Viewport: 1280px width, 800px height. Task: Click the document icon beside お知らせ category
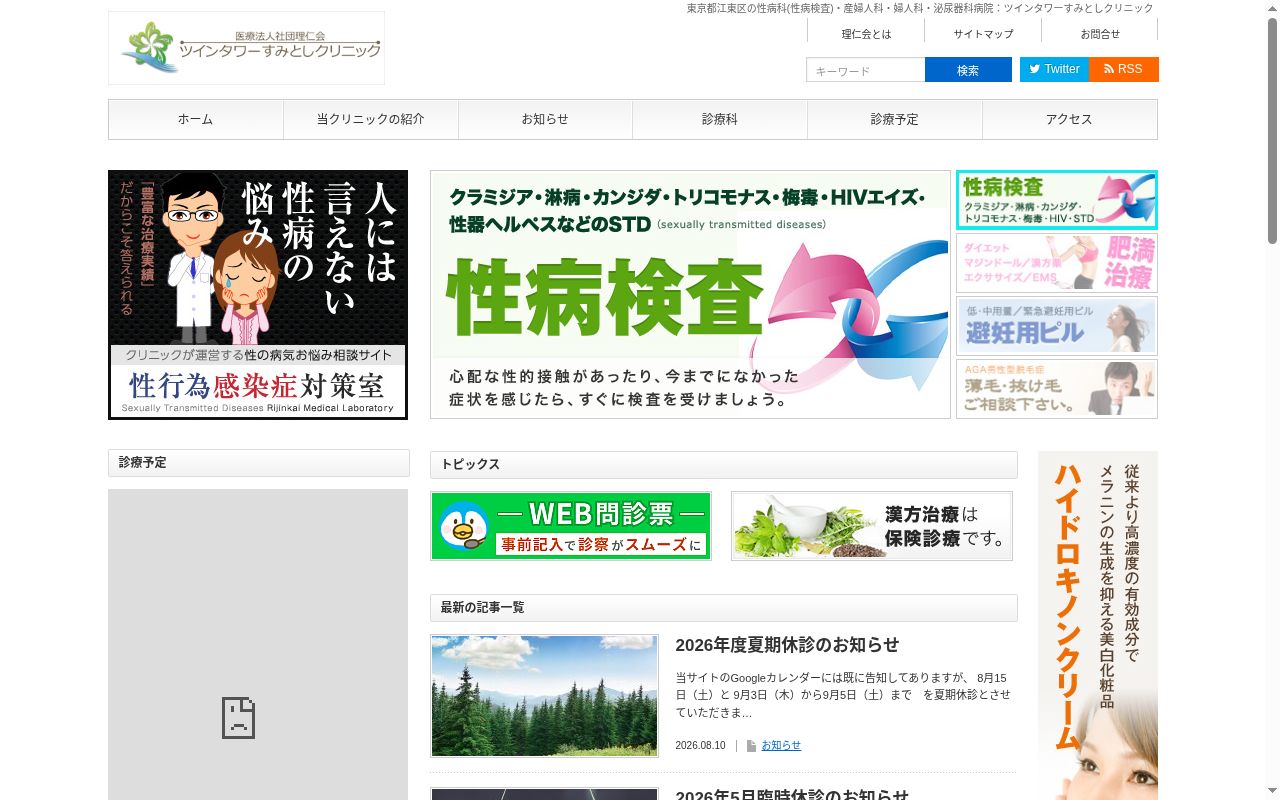751,746
